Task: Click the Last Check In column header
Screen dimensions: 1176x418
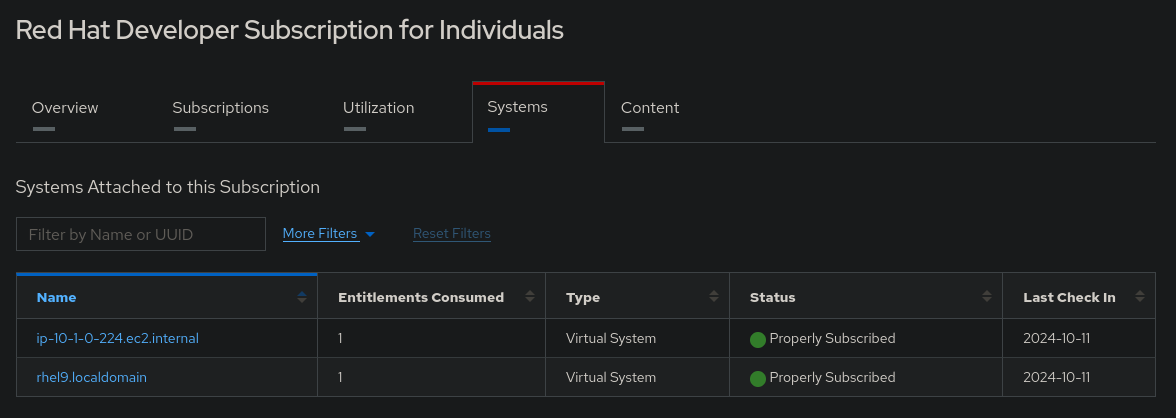Action: tap(1069, 297)
